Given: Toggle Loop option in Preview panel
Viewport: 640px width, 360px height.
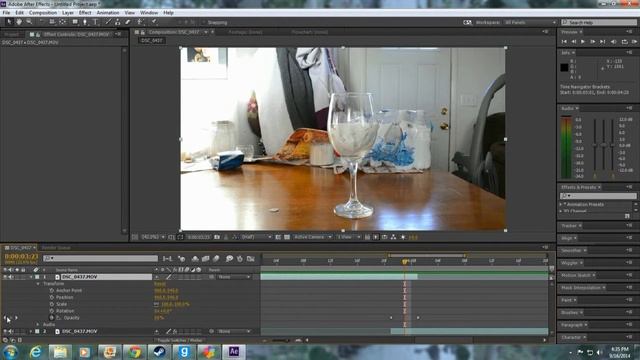Looking at the screenshot, I should coord(624,42).
